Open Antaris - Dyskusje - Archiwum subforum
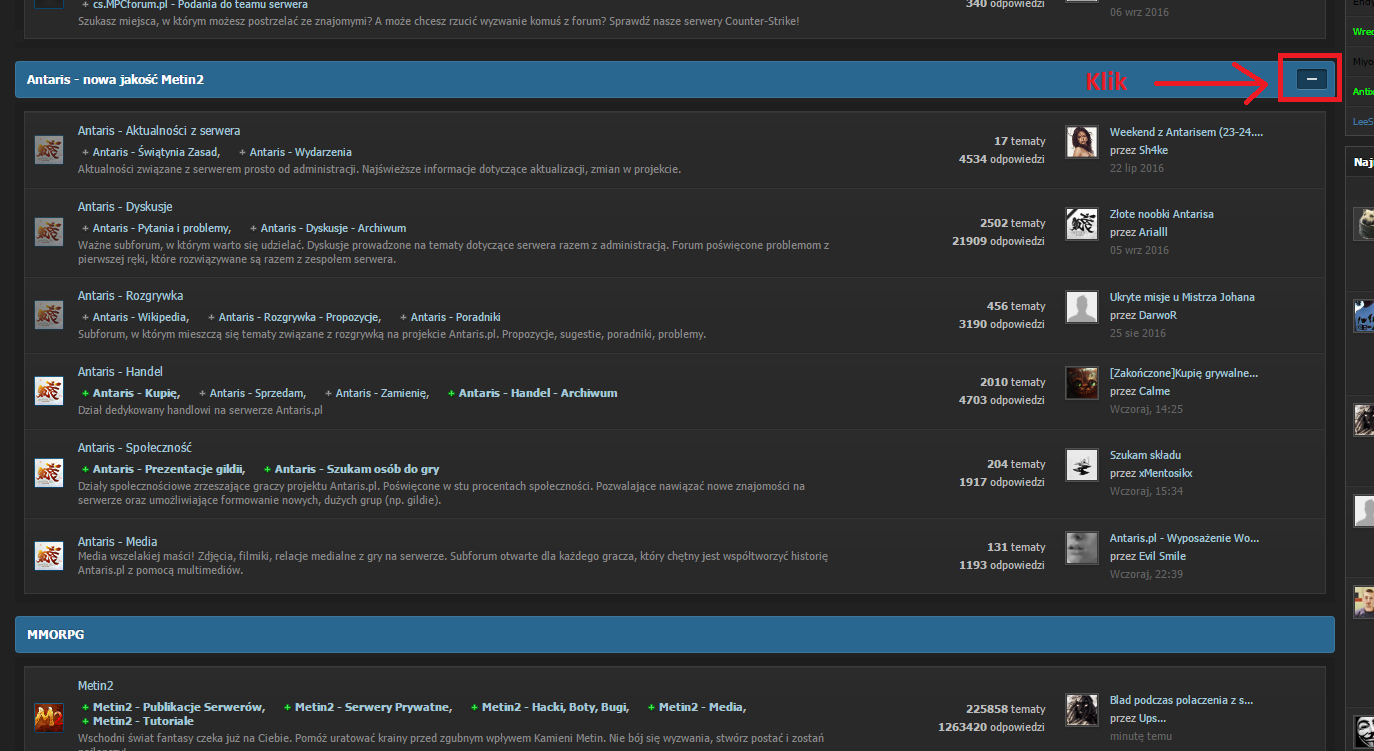 [x=333, y=228]
